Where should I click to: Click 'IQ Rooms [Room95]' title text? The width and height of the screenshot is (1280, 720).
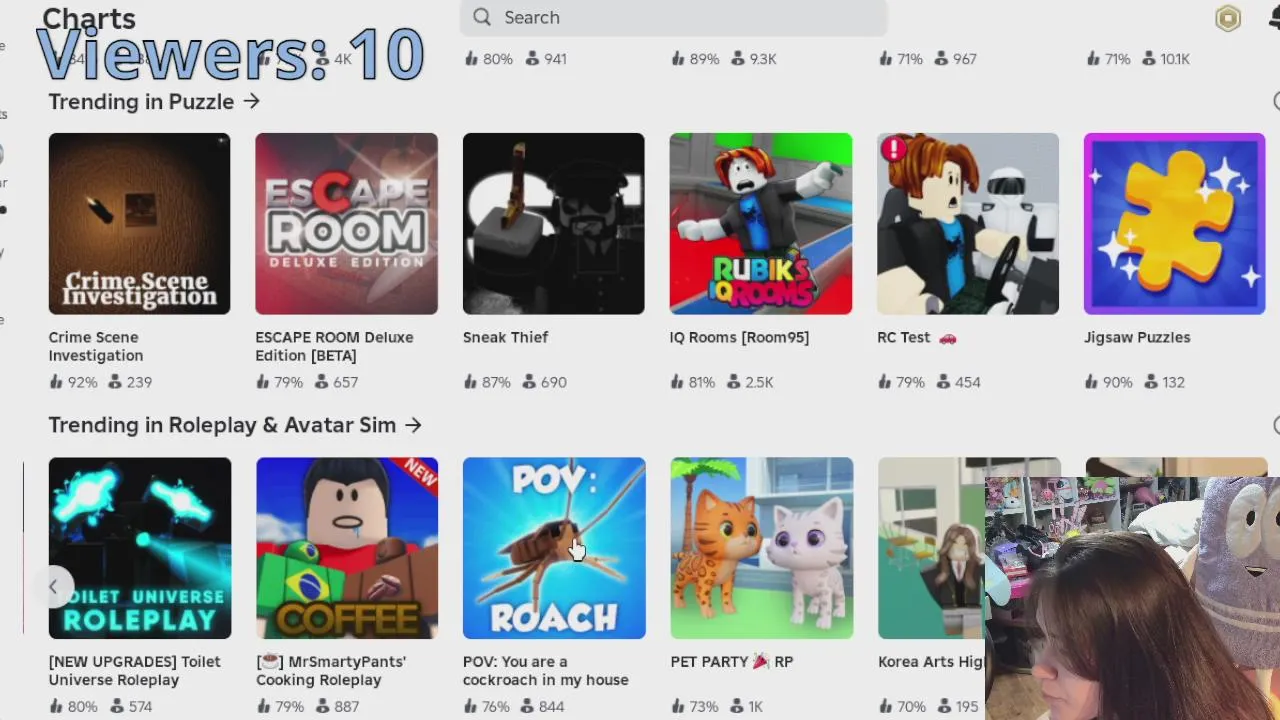[739, 337]
